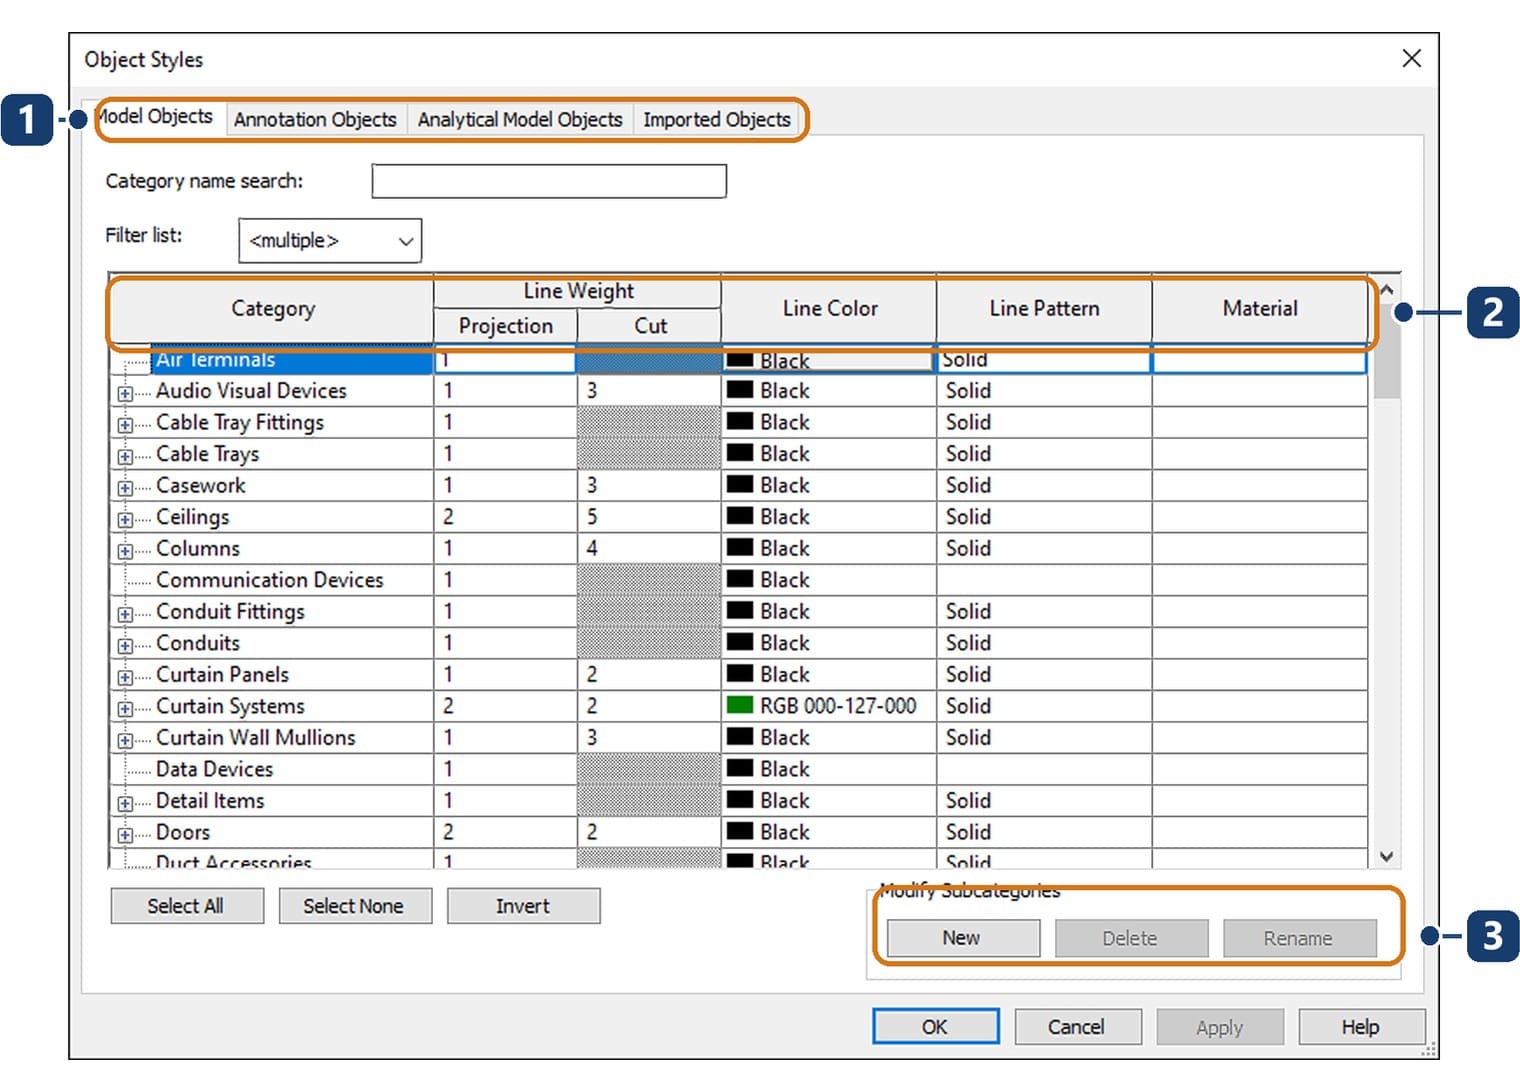Expand the Ceilings category
This screenshot has width=1520, height=1092.
point(125,519)
